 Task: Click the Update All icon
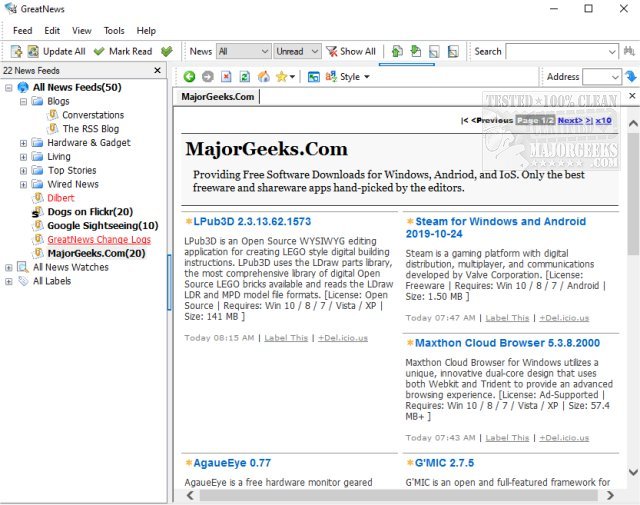[33, 51]
